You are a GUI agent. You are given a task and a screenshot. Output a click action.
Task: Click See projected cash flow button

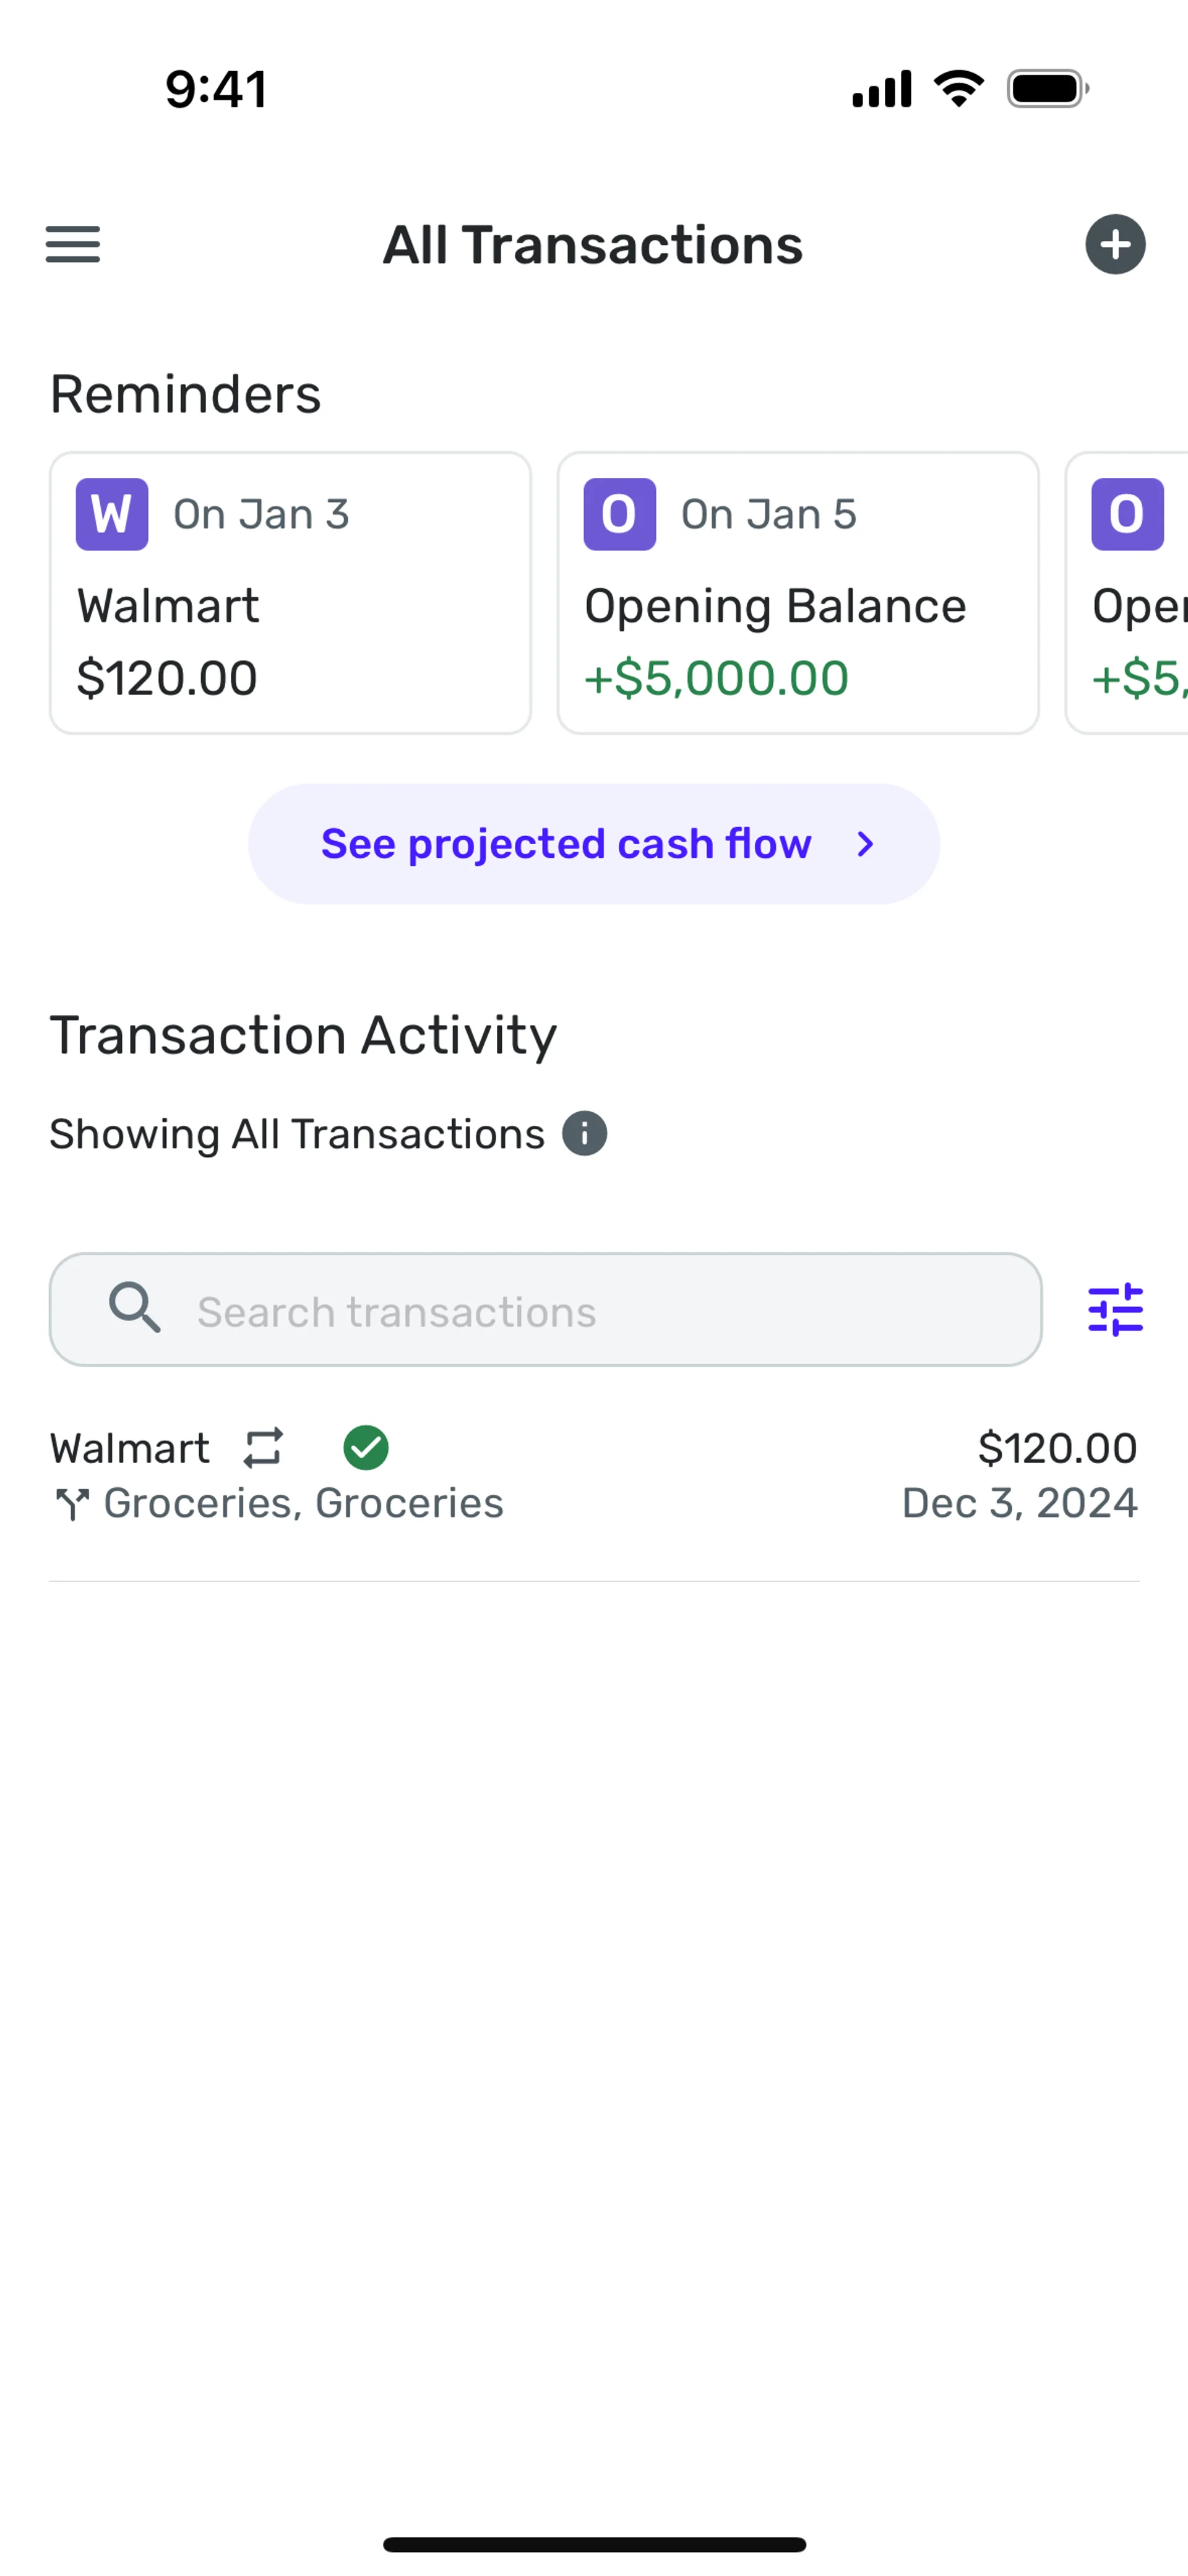566,844
